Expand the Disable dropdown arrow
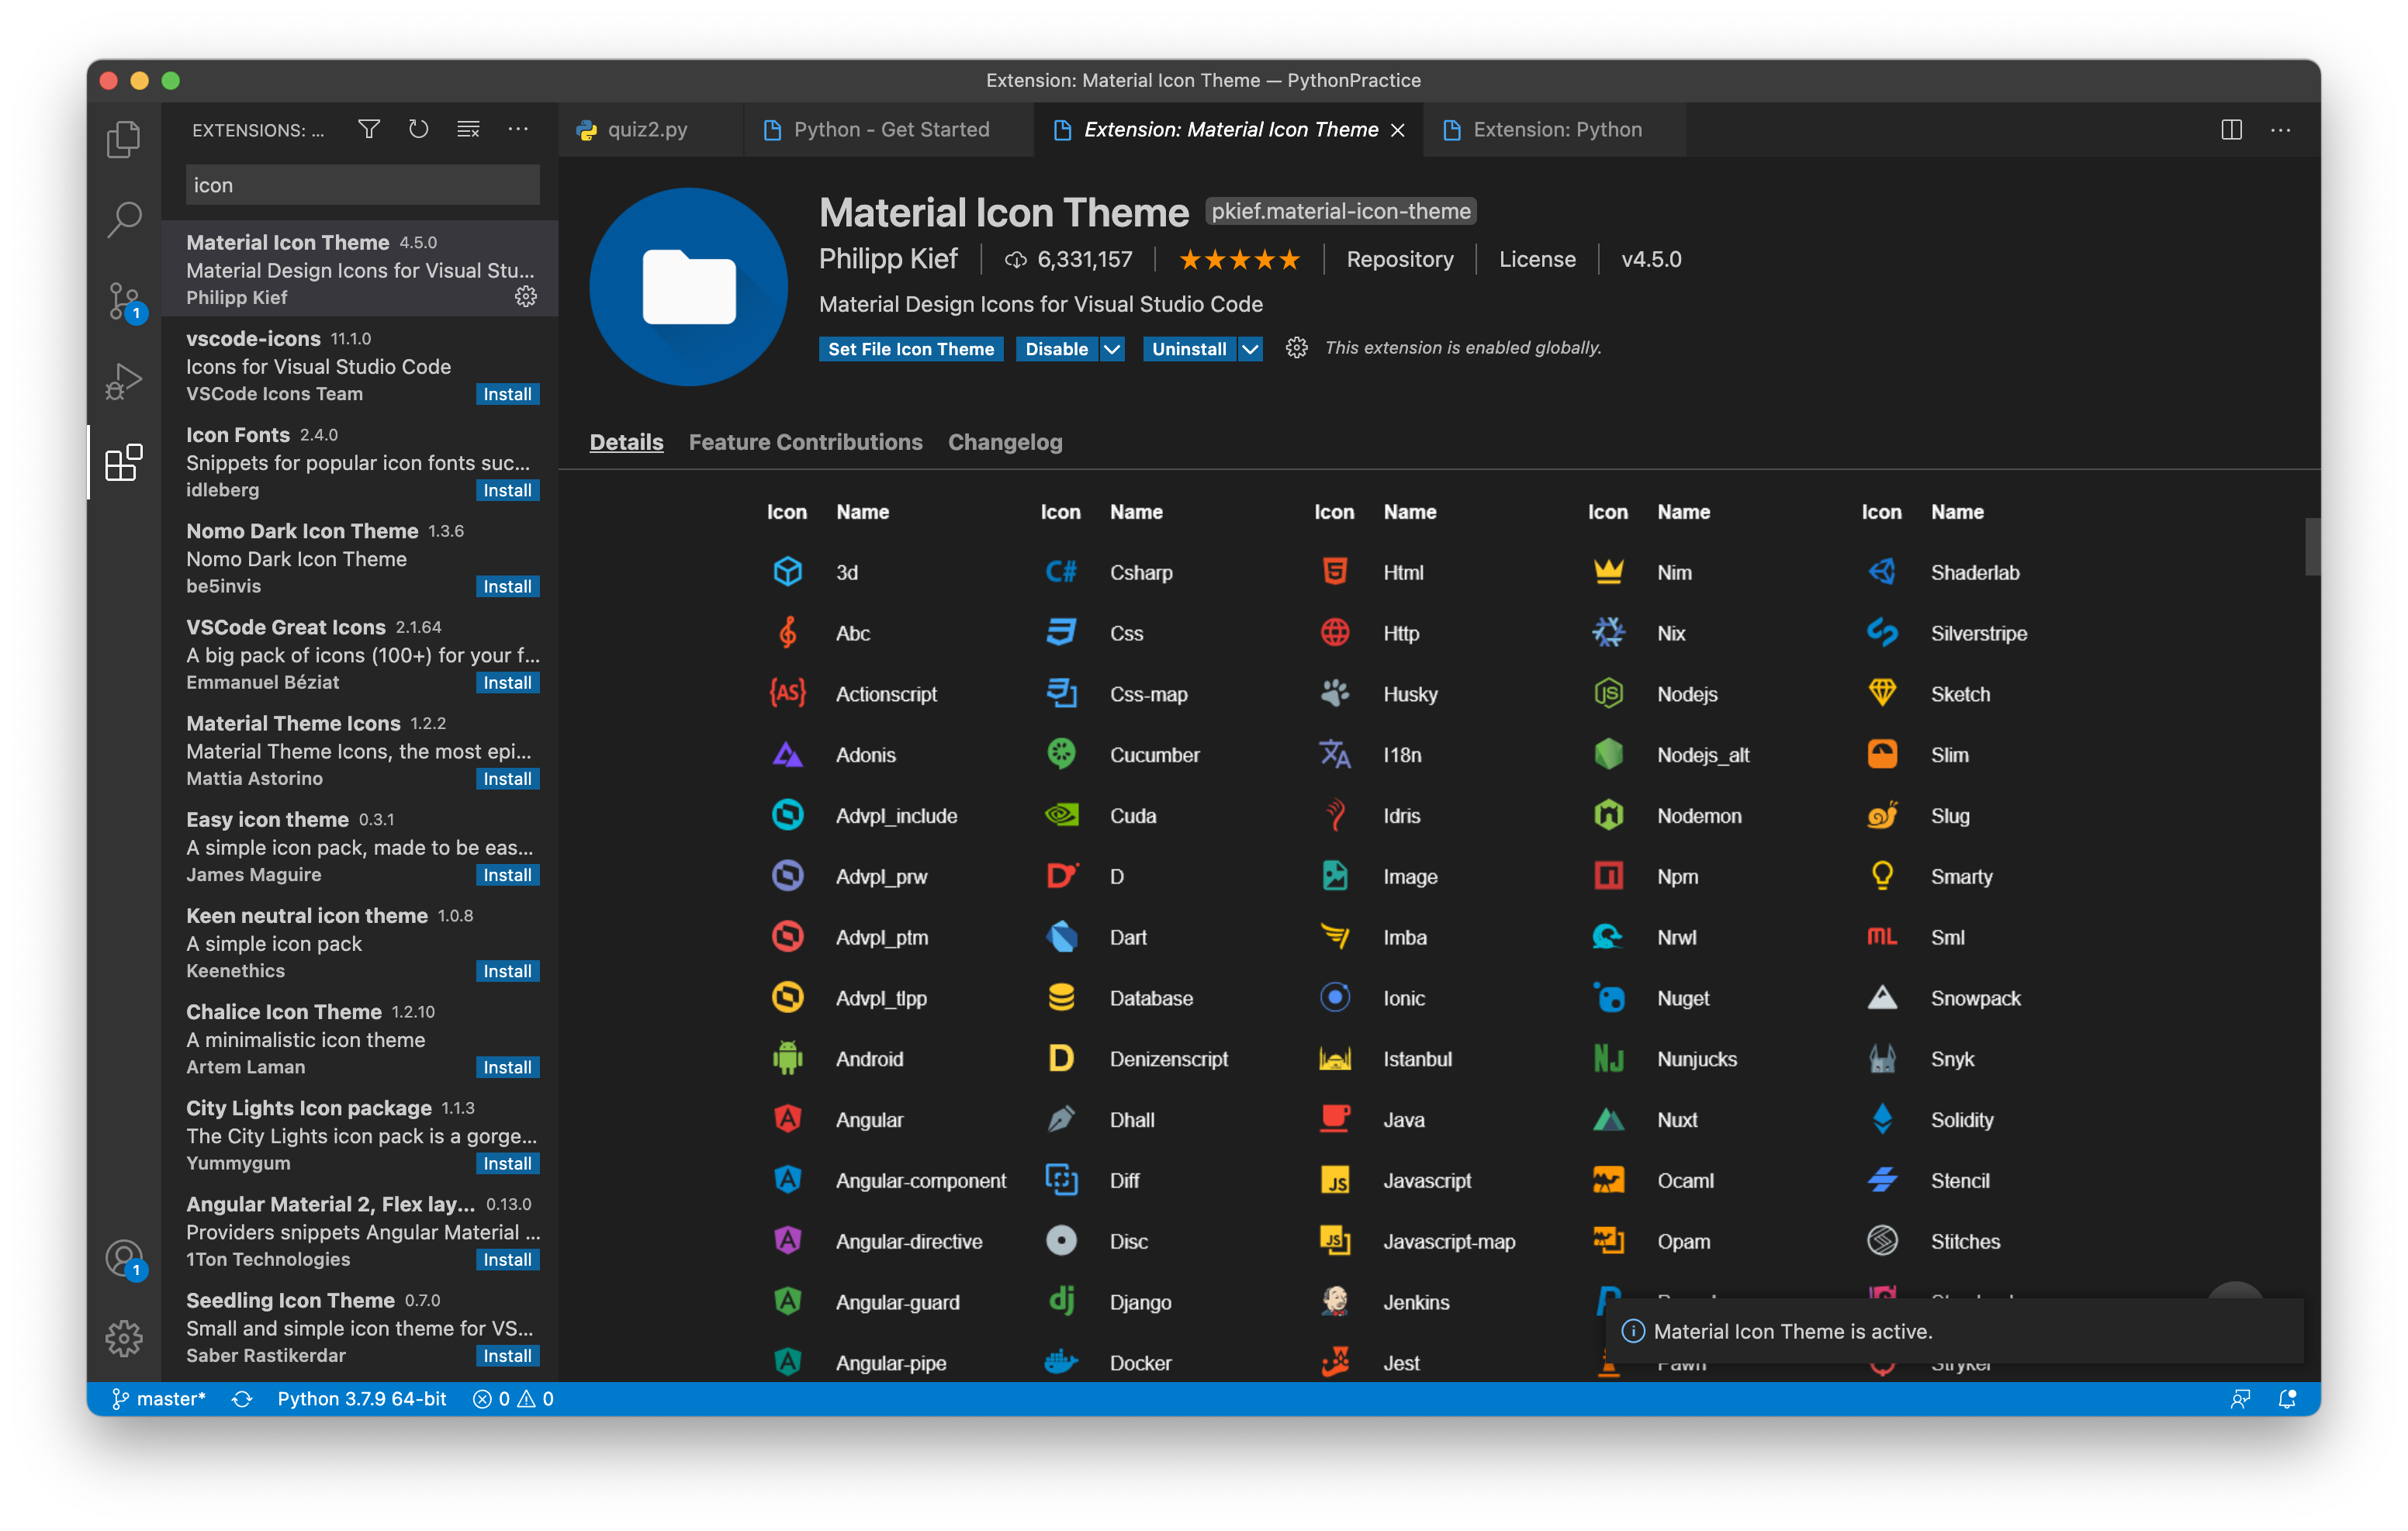 click(1112, 349)
